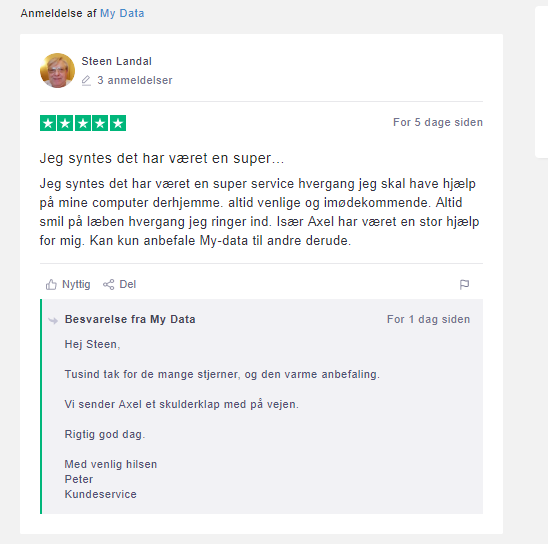Choose the Del share button

pos(119,284)
